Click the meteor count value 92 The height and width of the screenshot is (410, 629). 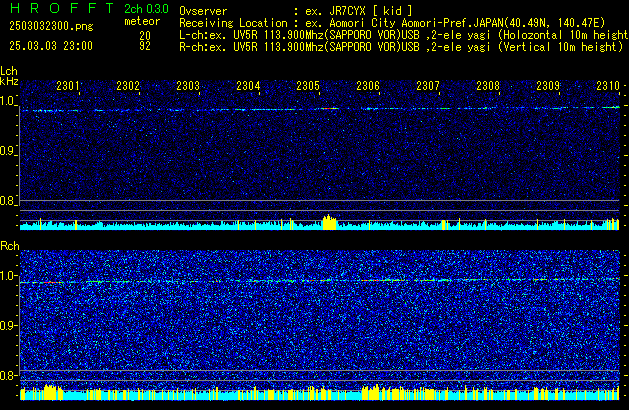pyautogui.click(x=145, y=46)
